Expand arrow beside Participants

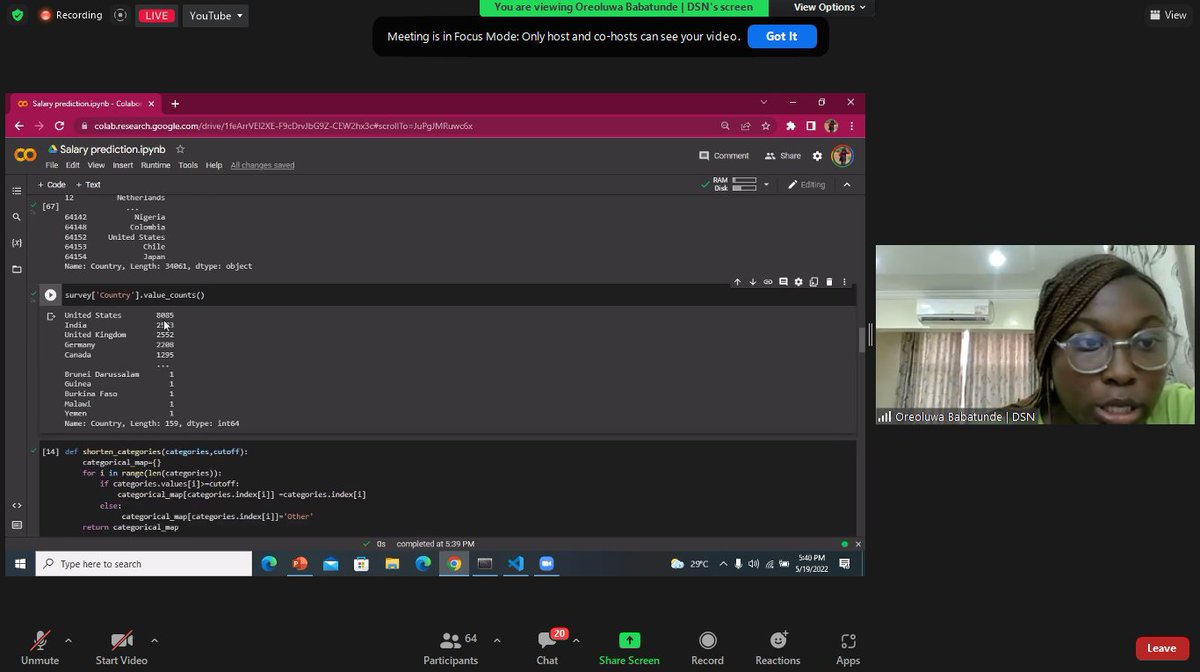tap(497, 640)
